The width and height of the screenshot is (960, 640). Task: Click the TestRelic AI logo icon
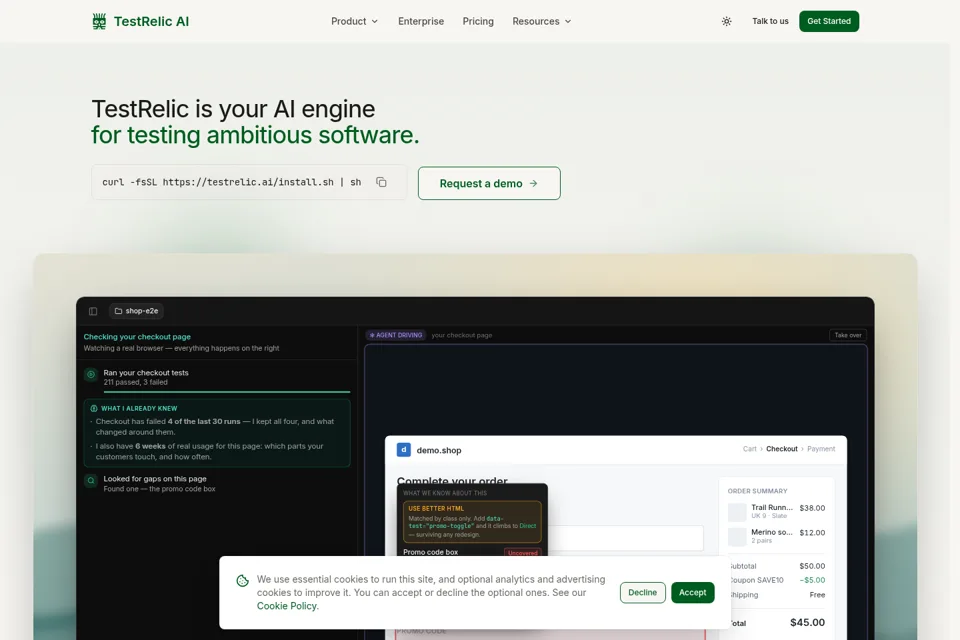(x=99, y=21)
